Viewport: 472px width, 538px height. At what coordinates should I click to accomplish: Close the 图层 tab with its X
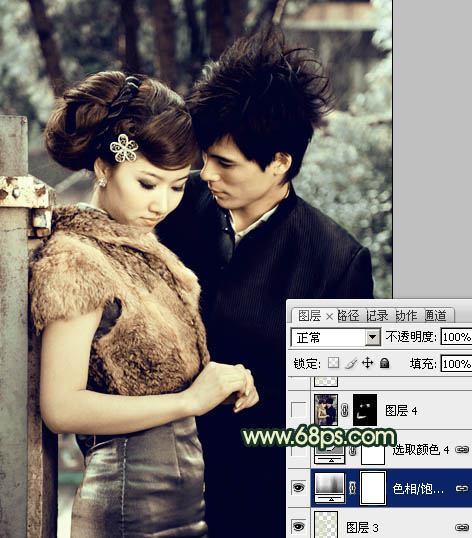pos(329,316)
